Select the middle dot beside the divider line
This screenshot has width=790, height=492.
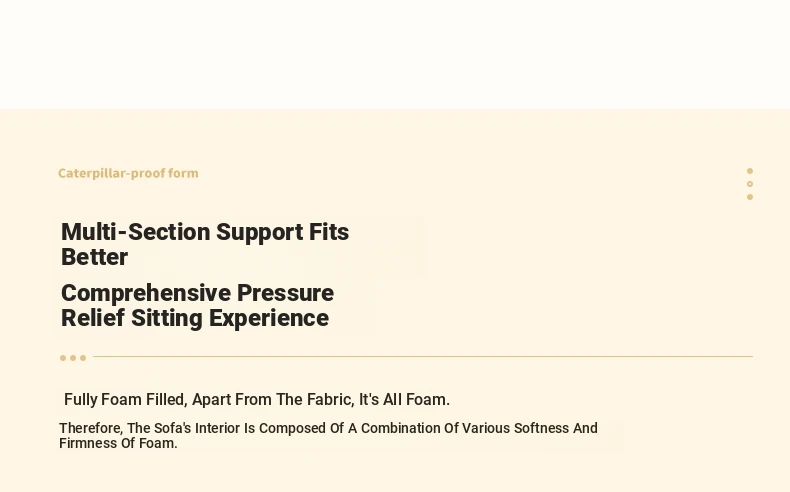click(x=73, y=358)
